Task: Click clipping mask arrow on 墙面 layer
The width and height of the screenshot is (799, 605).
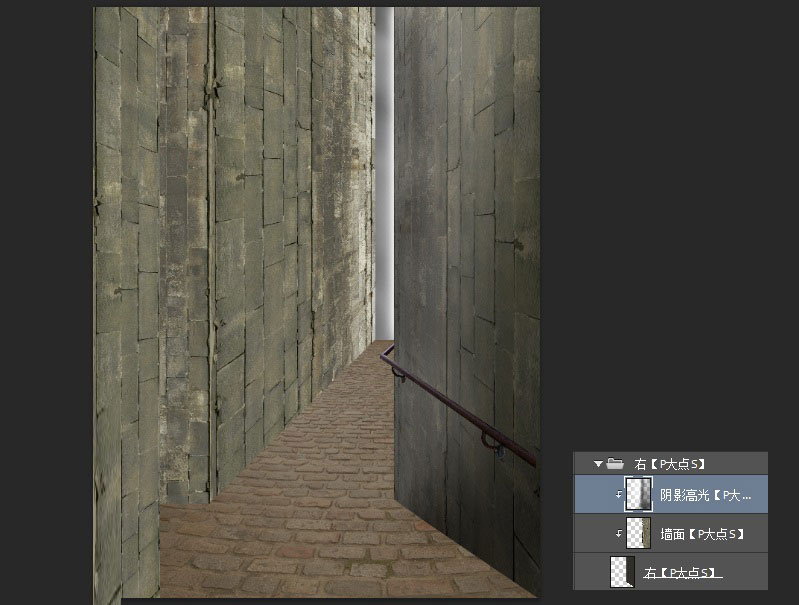Action: [x=619, y=534]
